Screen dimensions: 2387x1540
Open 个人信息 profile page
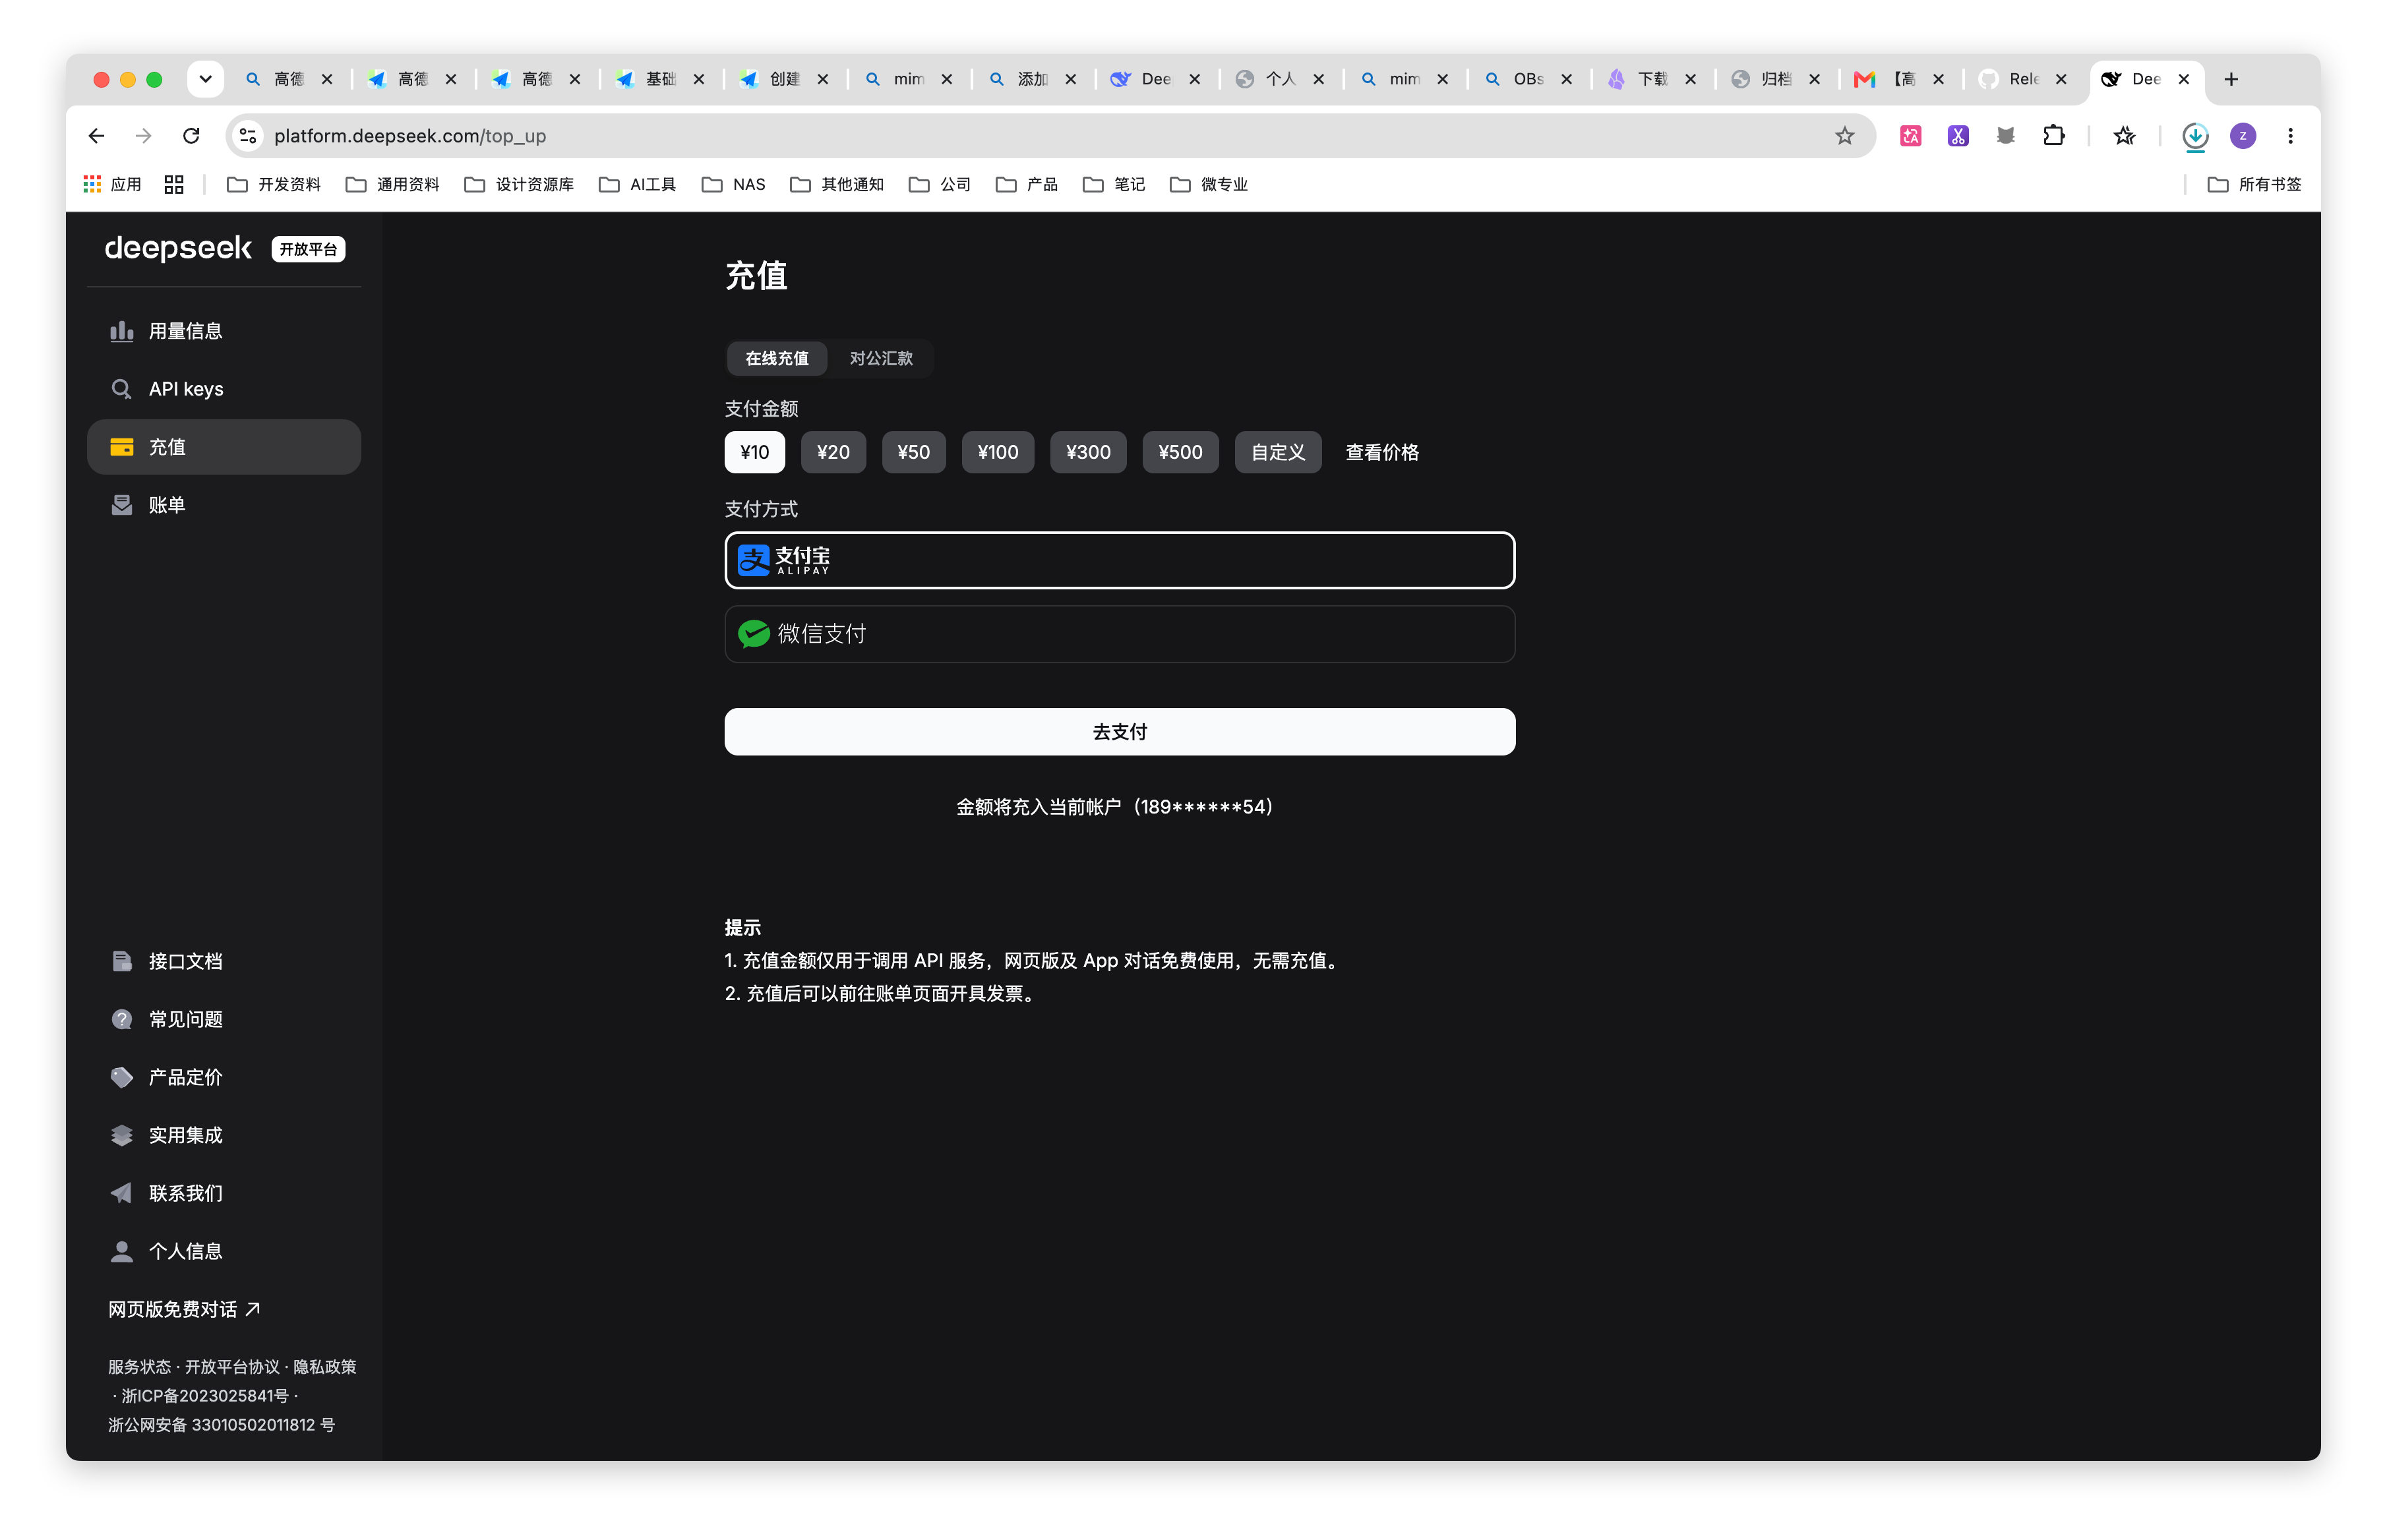point(224,1251)
